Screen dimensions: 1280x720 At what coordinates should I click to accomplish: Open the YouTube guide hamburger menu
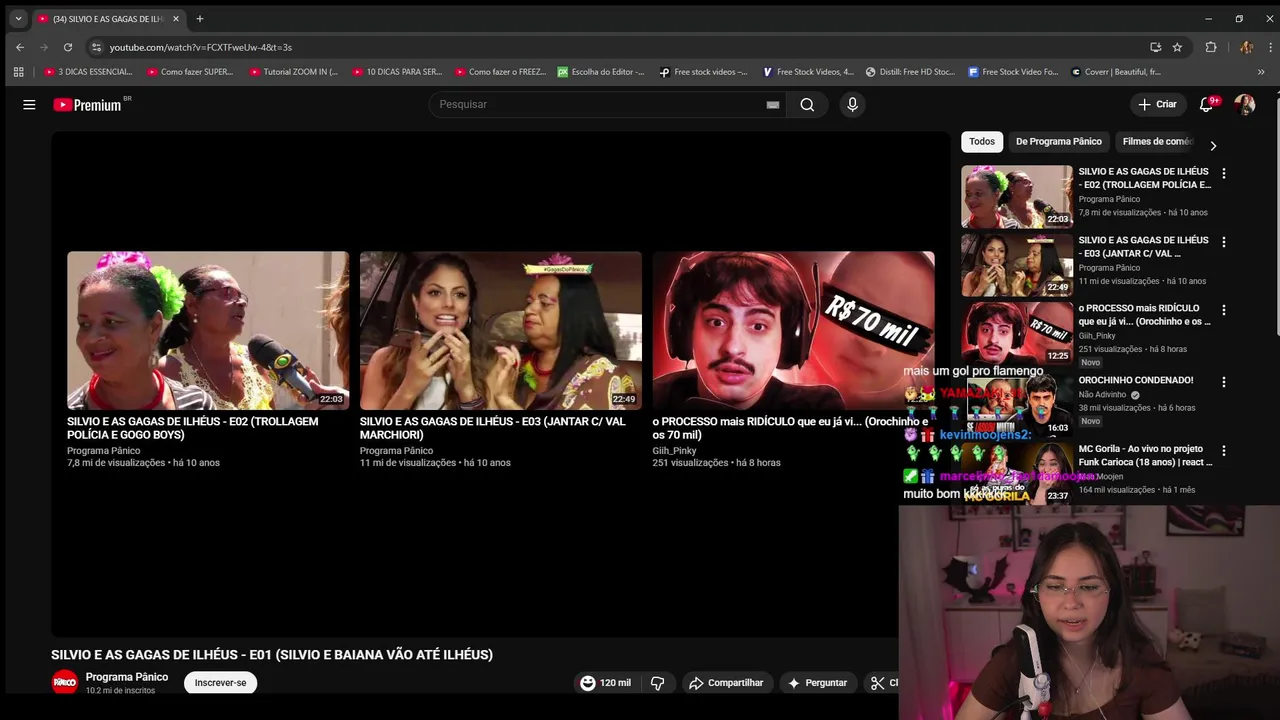click(x=29, y=104)
